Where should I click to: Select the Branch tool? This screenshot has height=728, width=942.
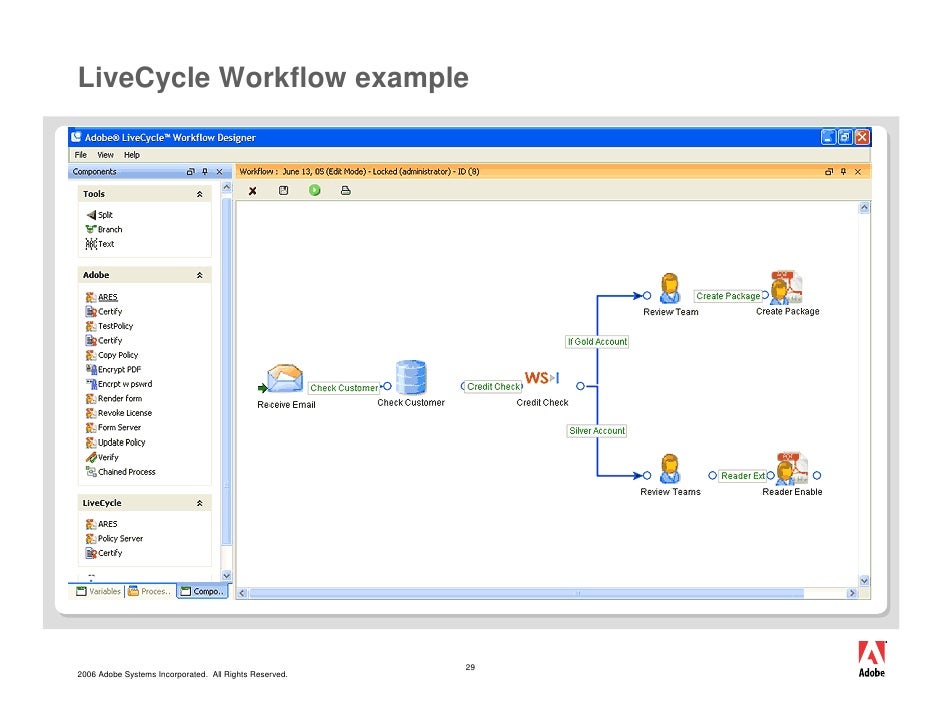(104, 229)
